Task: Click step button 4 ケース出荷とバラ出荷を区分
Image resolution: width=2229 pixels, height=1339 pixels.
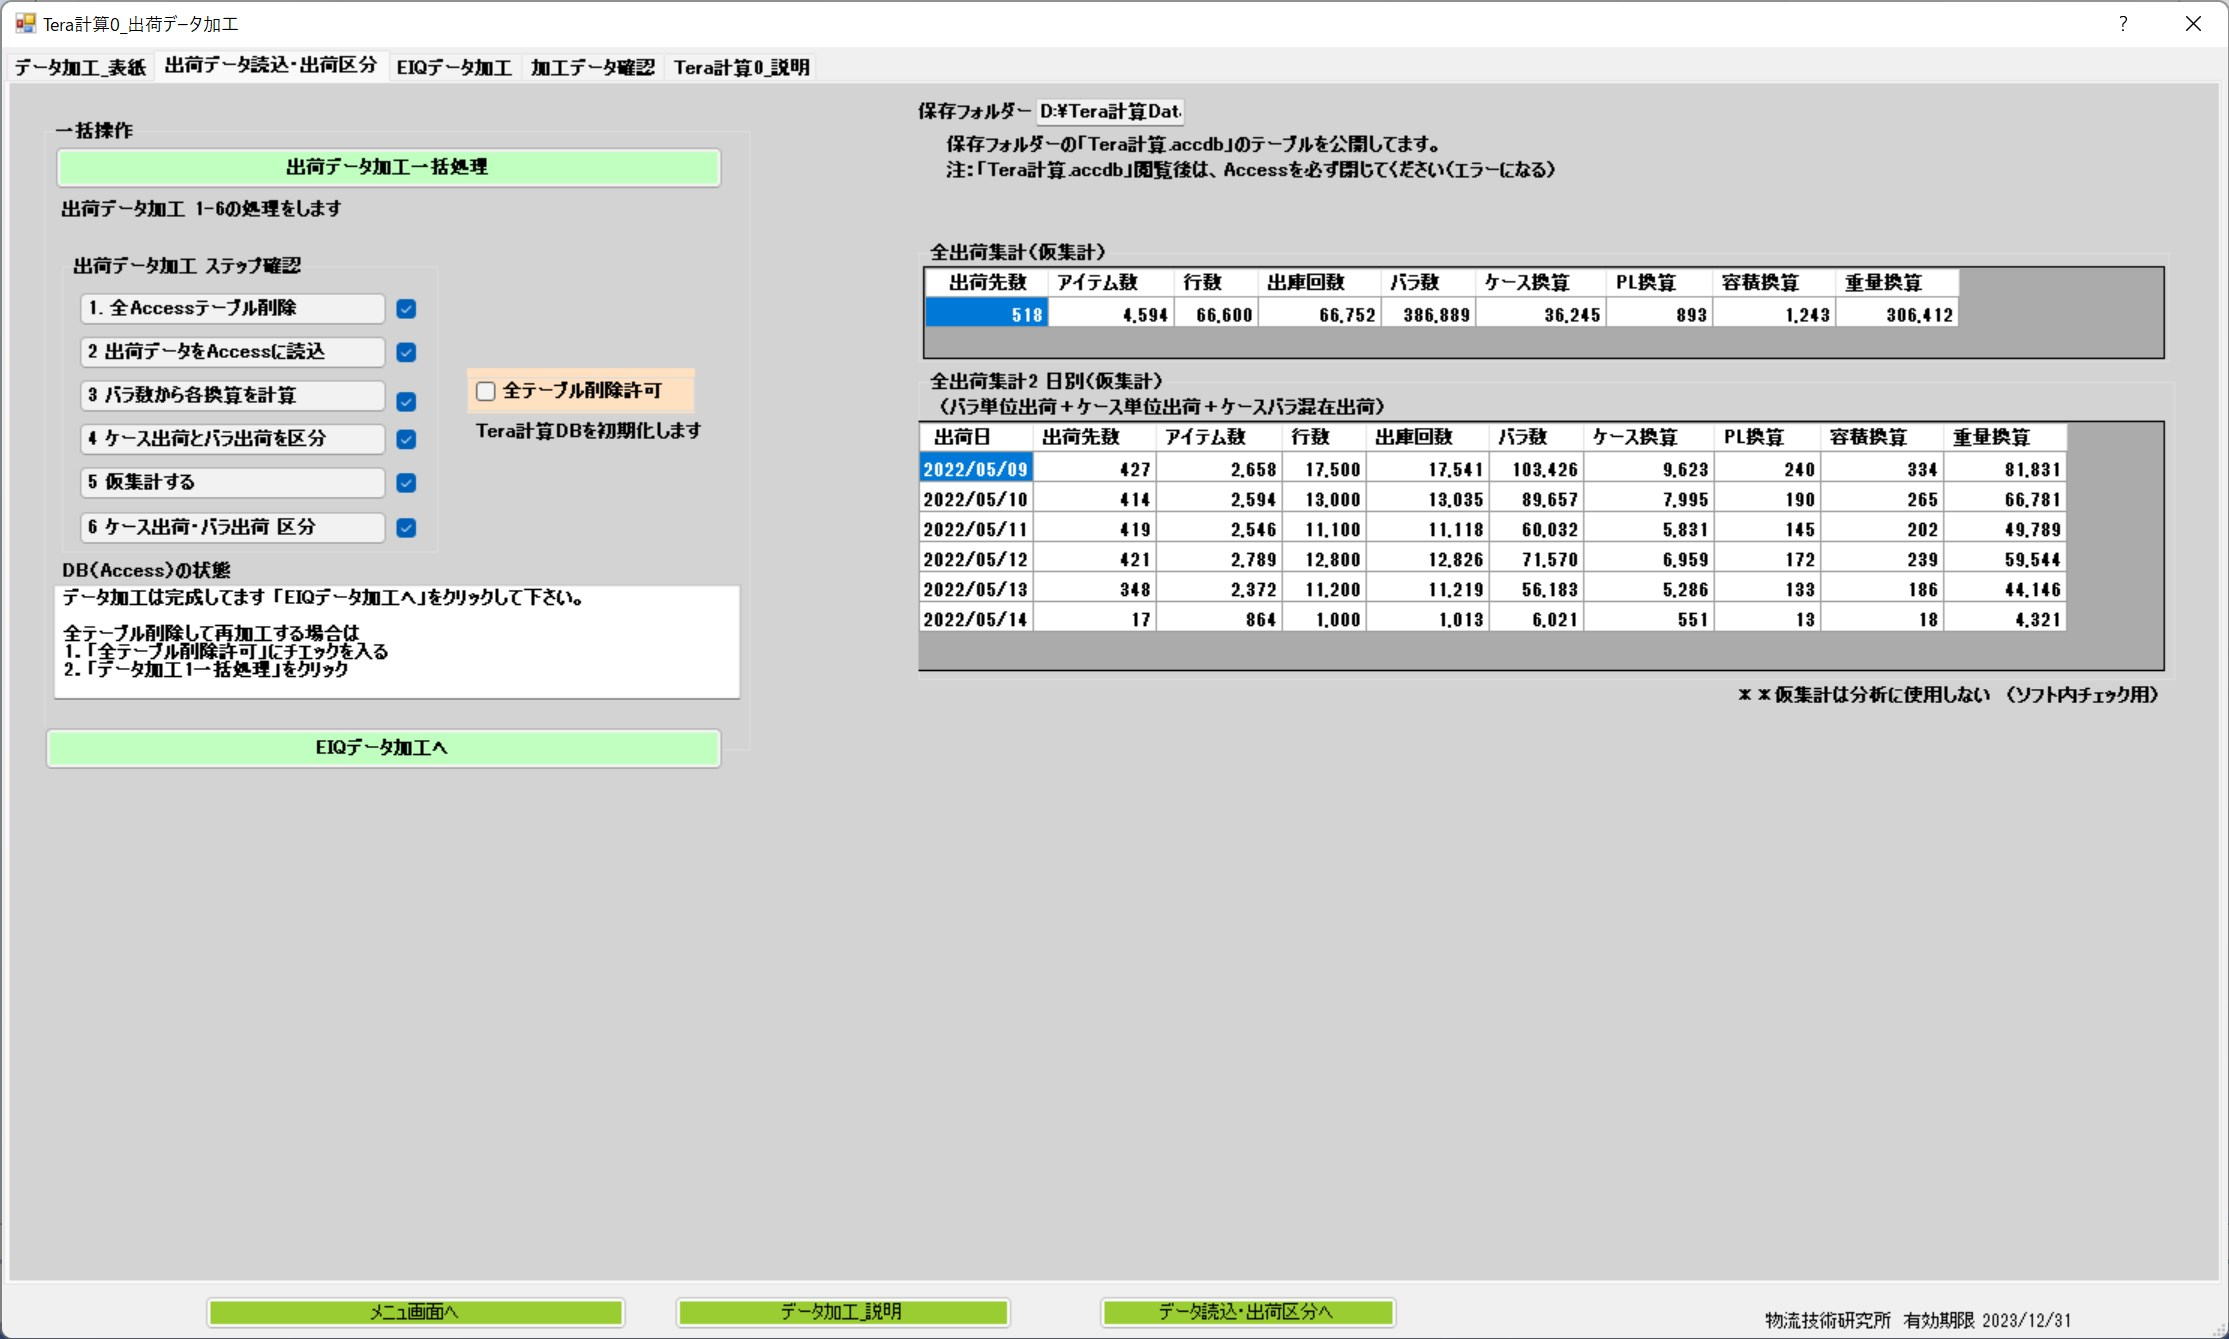Action: coord(232,439)
